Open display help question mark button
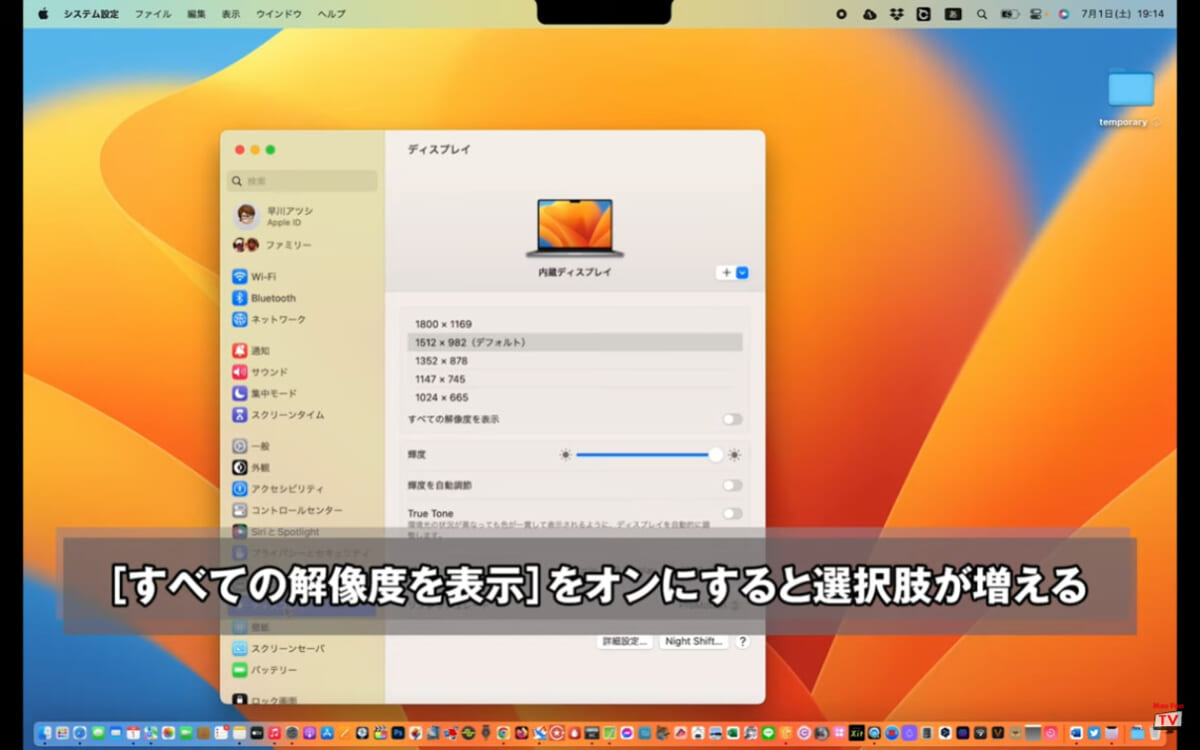 point(742,641)
